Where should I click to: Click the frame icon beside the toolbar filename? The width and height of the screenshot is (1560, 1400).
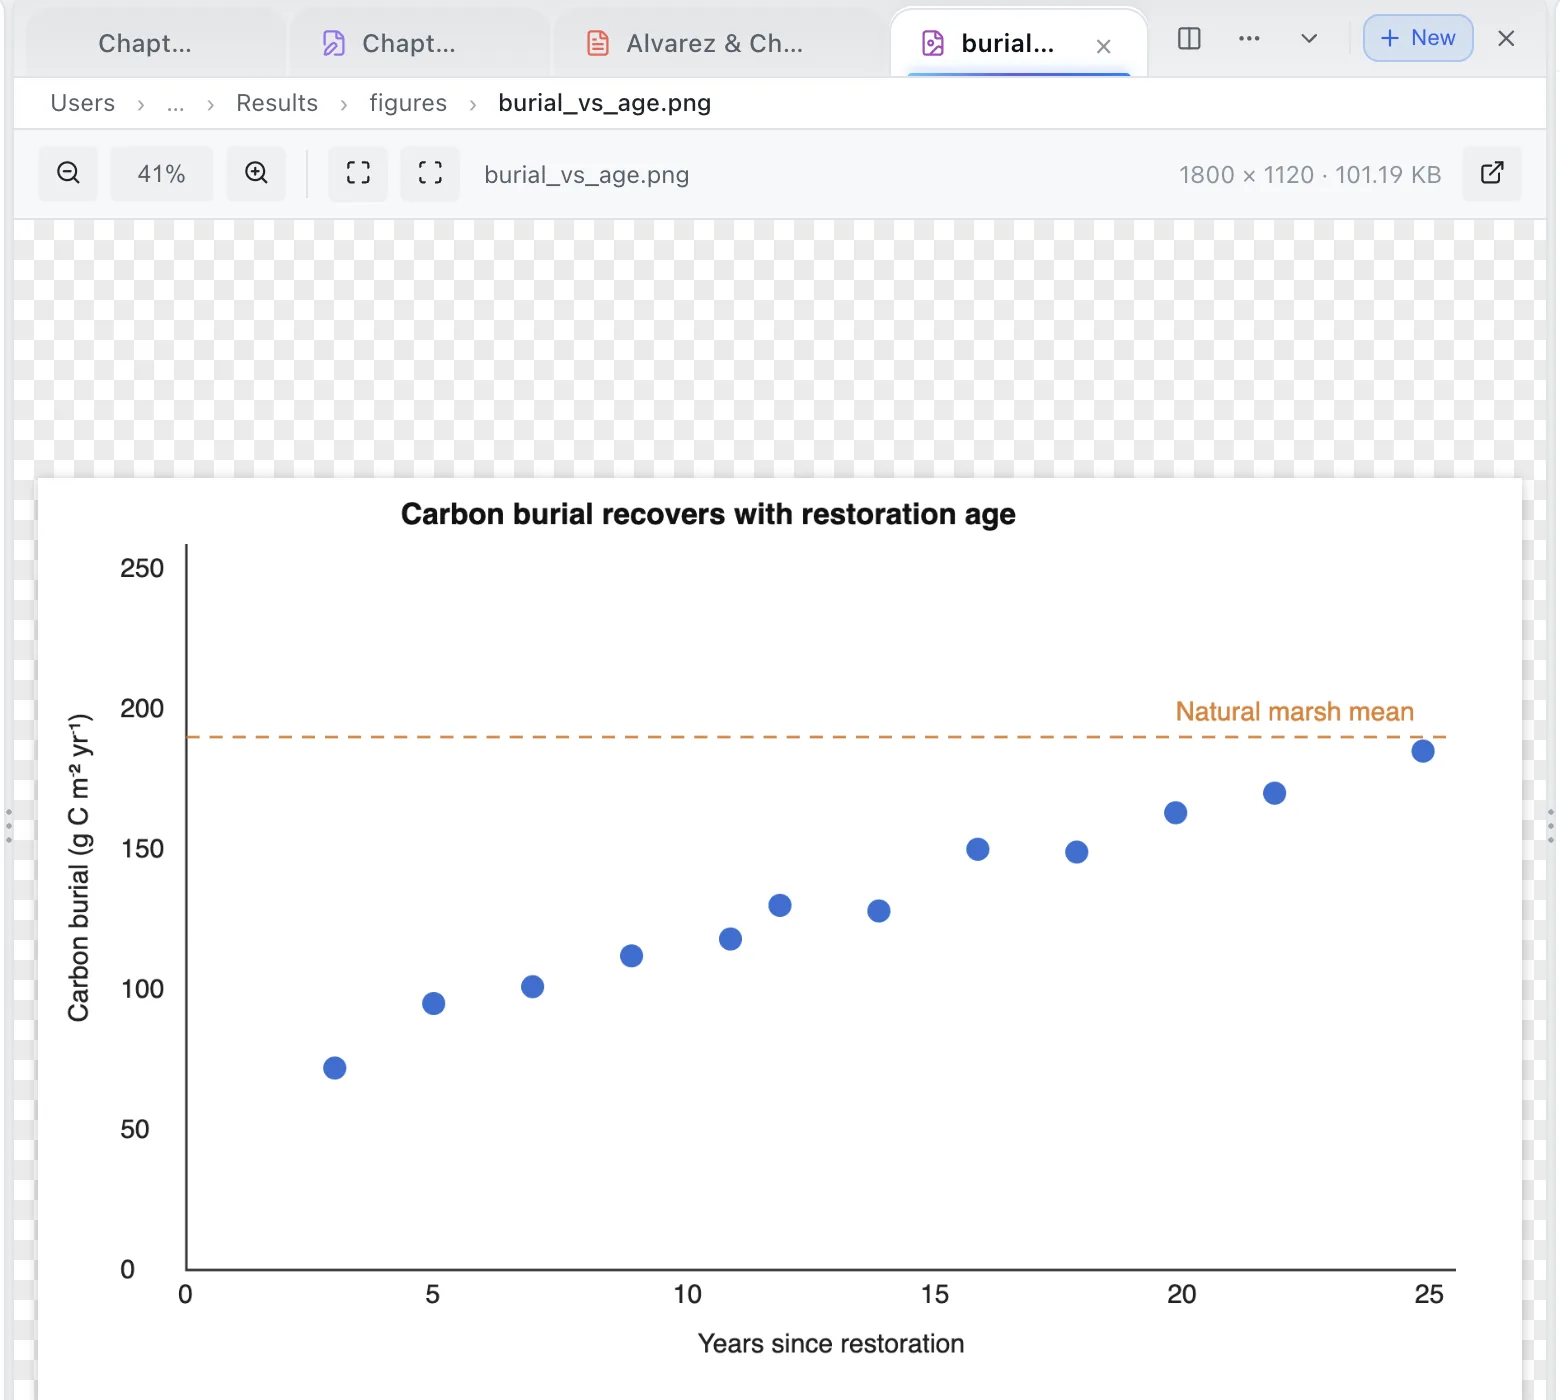(430, 174)
